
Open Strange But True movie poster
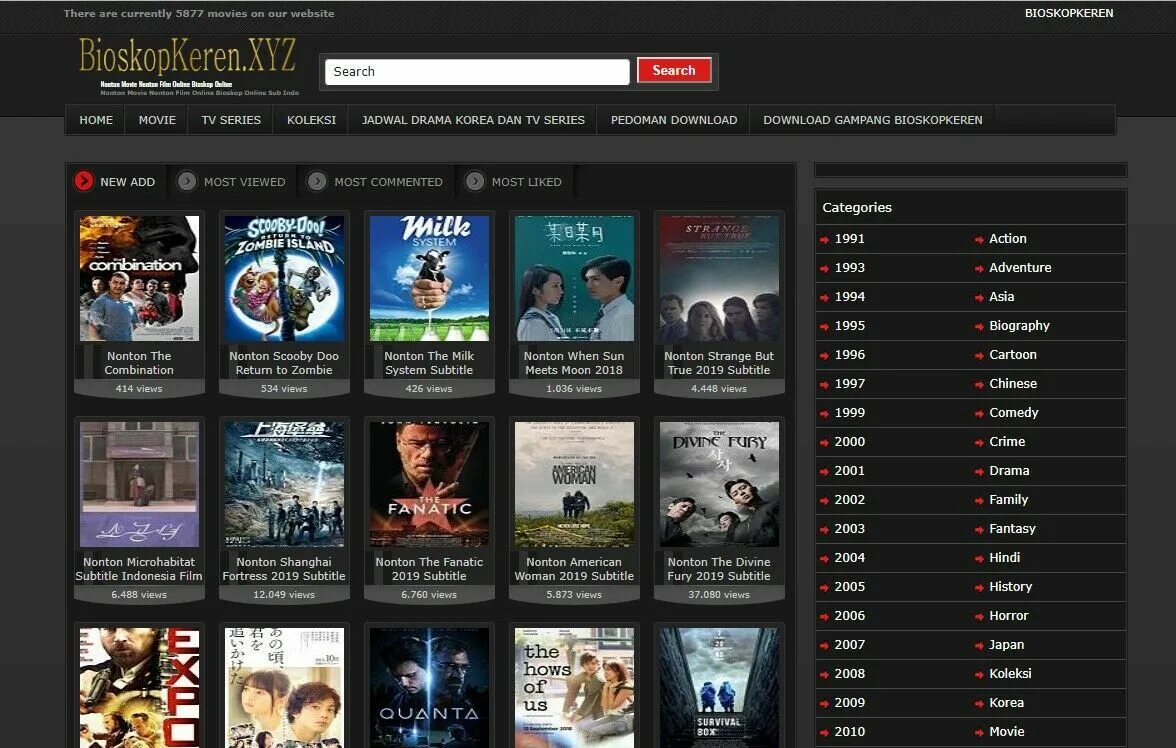pyautogui.click(x=719, y=278)
